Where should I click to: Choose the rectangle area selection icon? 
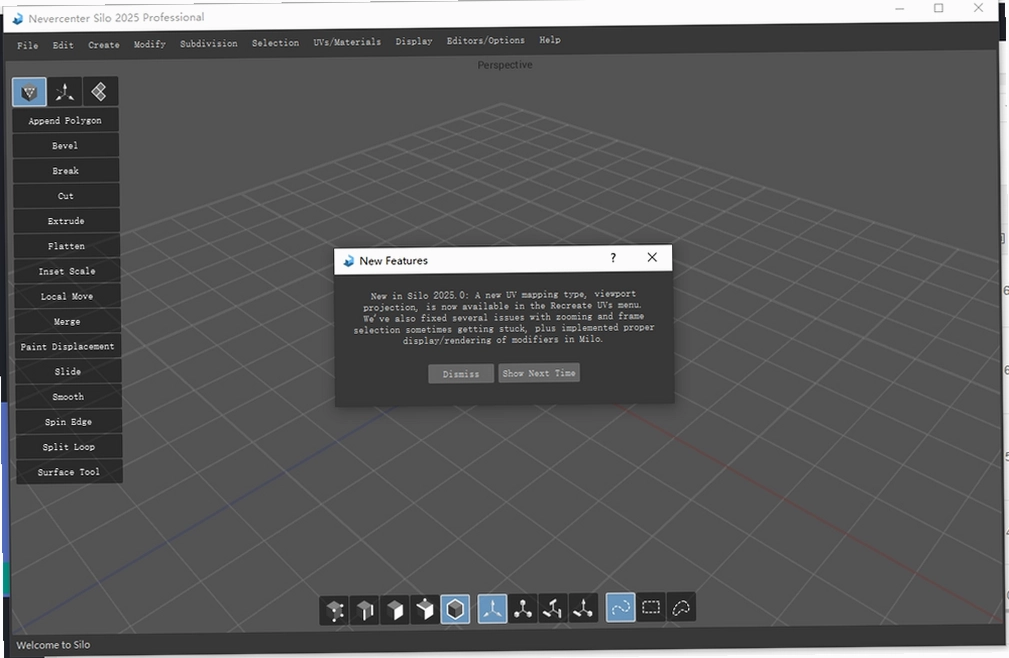tap(651, 607)
